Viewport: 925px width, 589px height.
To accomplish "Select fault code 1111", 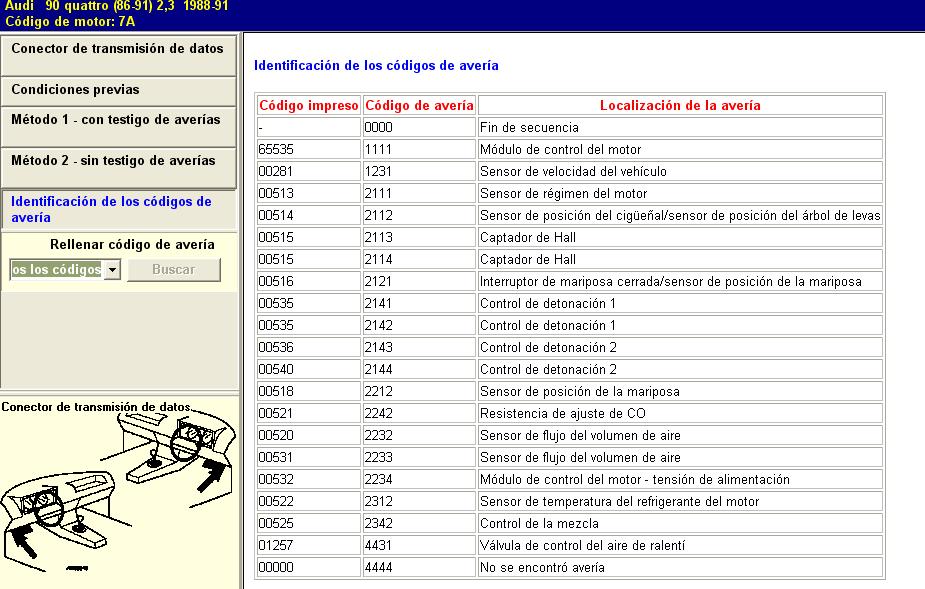I will pyautogui.click(x=419, y=149).
